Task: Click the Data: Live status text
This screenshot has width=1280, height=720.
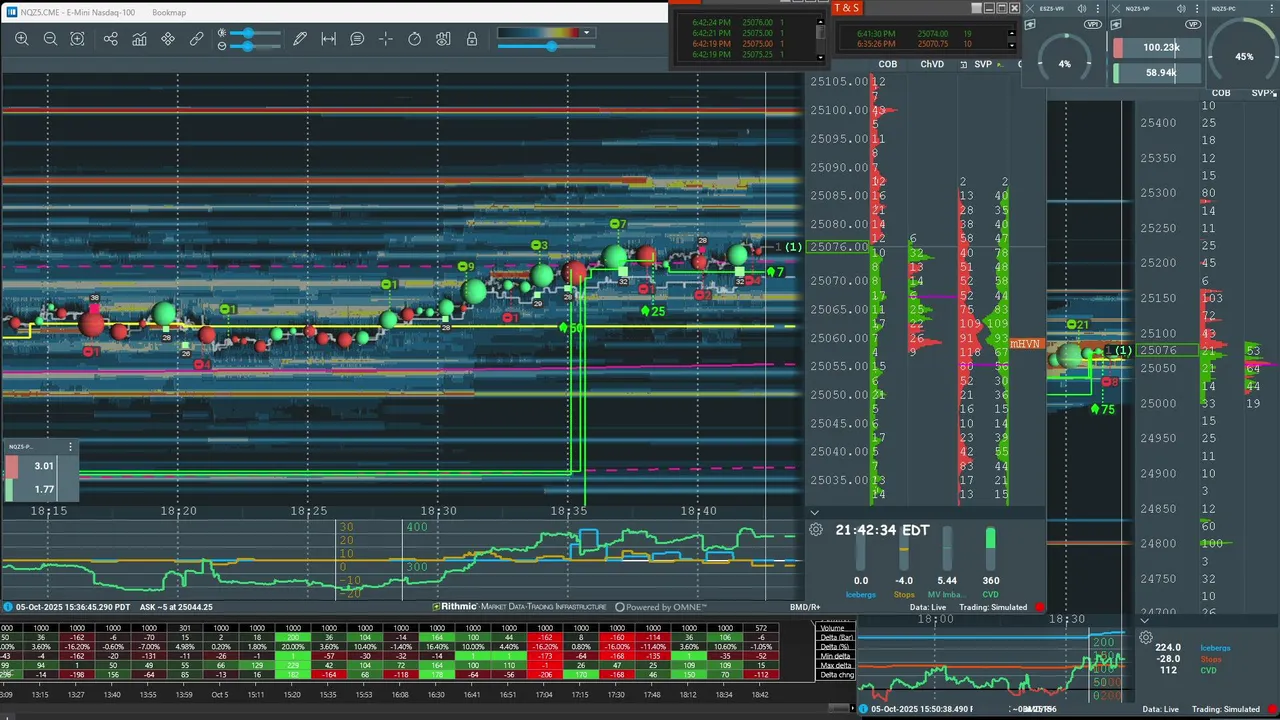Action: coord(927,607)
